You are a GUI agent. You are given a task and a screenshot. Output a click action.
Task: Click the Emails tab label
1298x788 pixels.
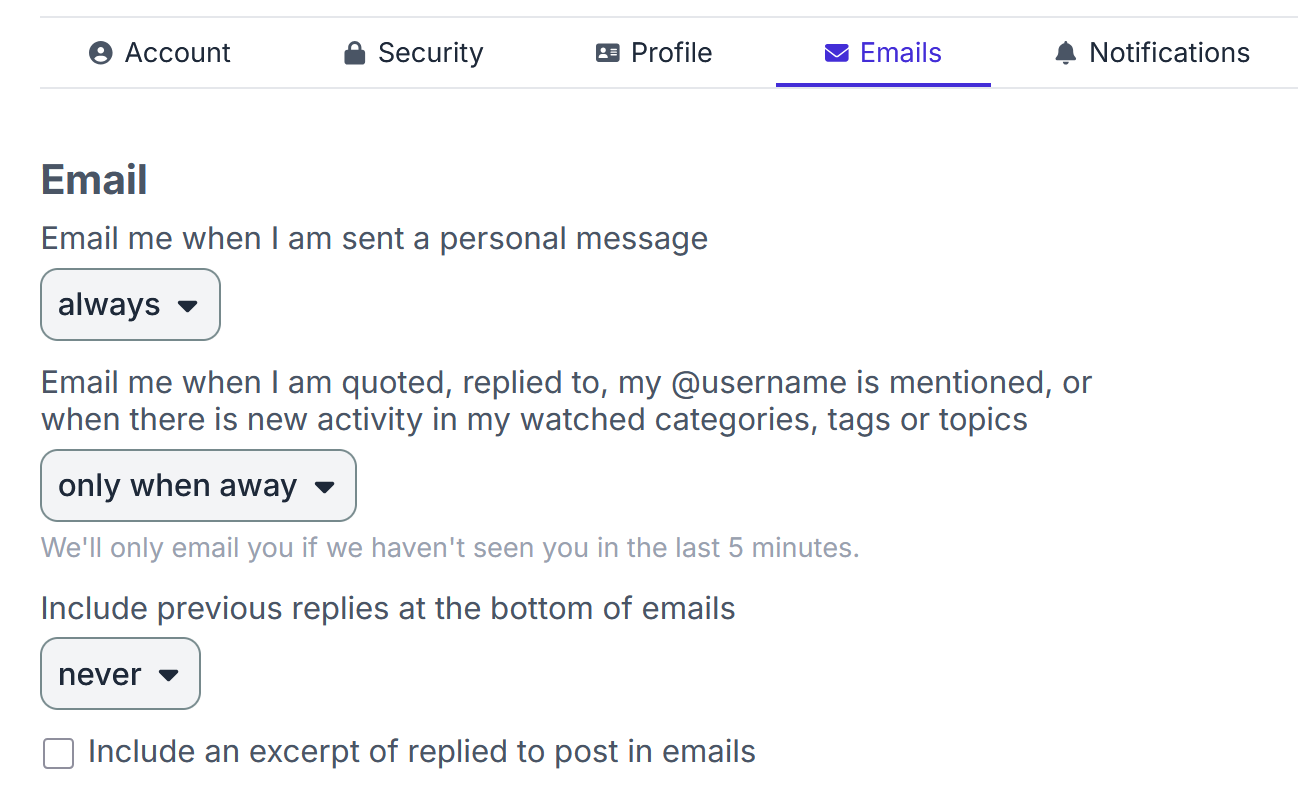[901, 53]
